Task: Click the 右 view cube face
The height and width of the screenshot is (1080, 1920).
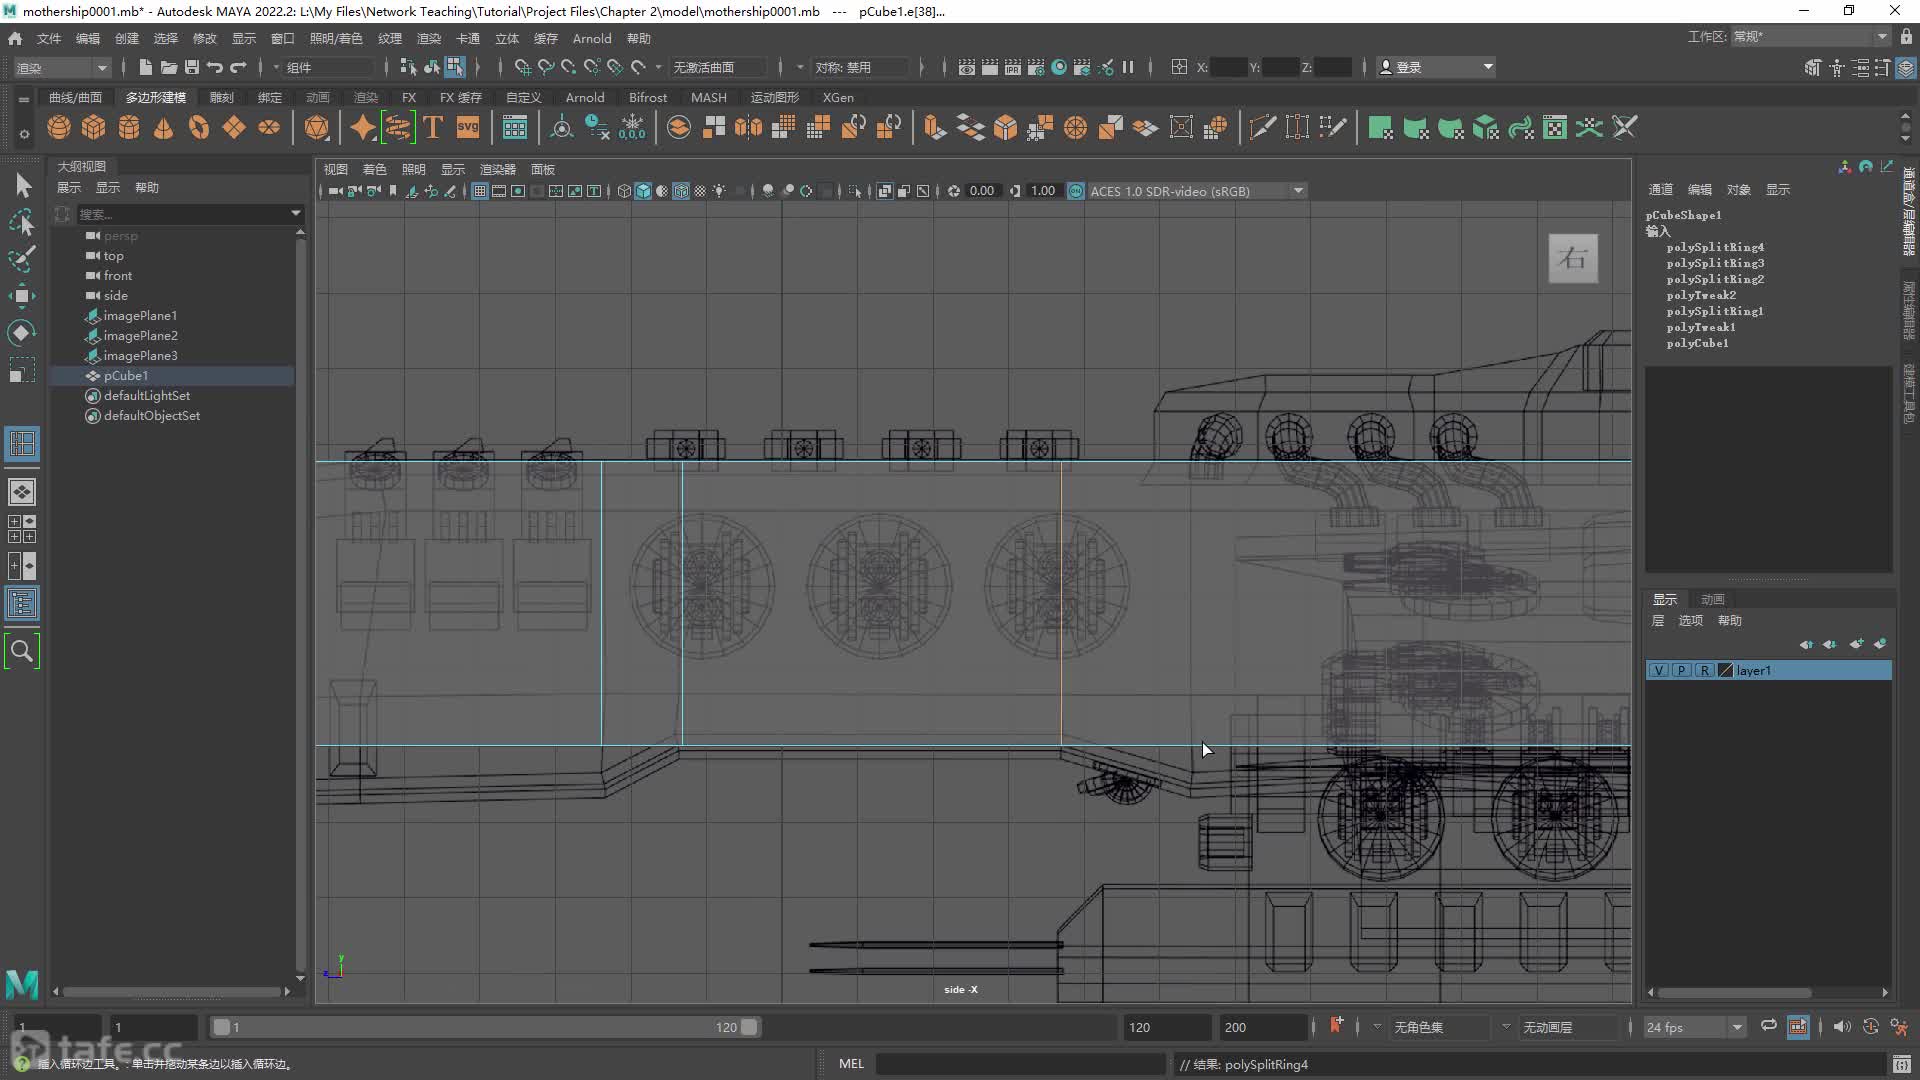Action: pyautogui.click(x=1573, y=258)
